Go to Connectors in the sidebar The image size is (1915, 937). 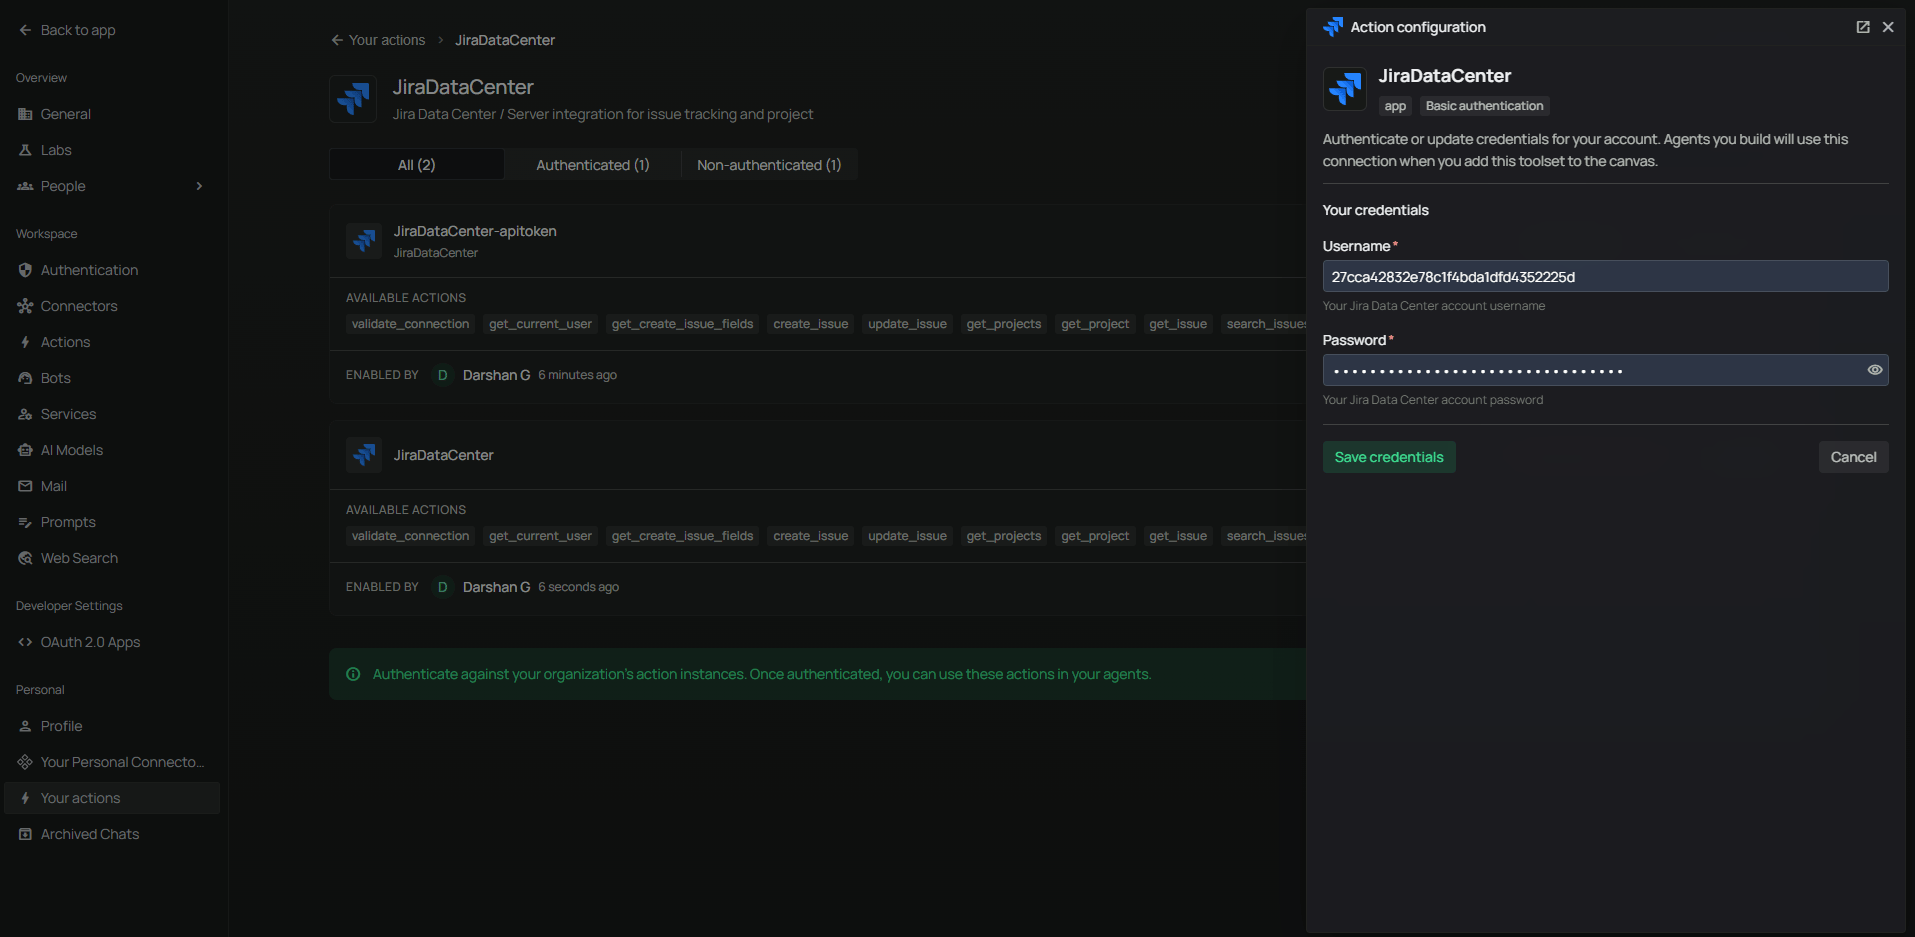[x=112, y=306]
